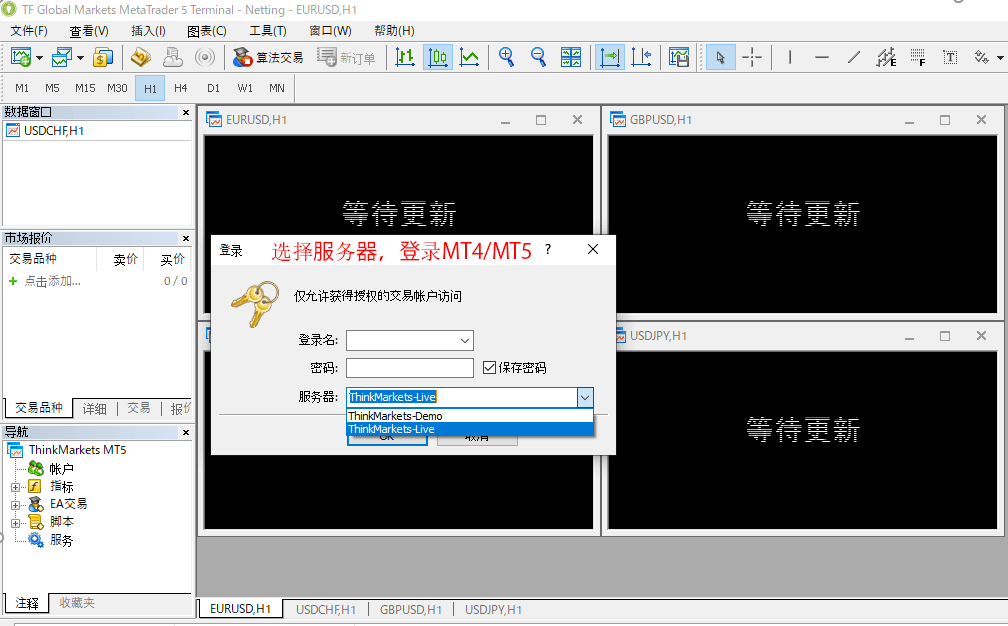Click the Market Watch dollar icon
Viewport: 1008px width, 626px height.
(103, 57)
